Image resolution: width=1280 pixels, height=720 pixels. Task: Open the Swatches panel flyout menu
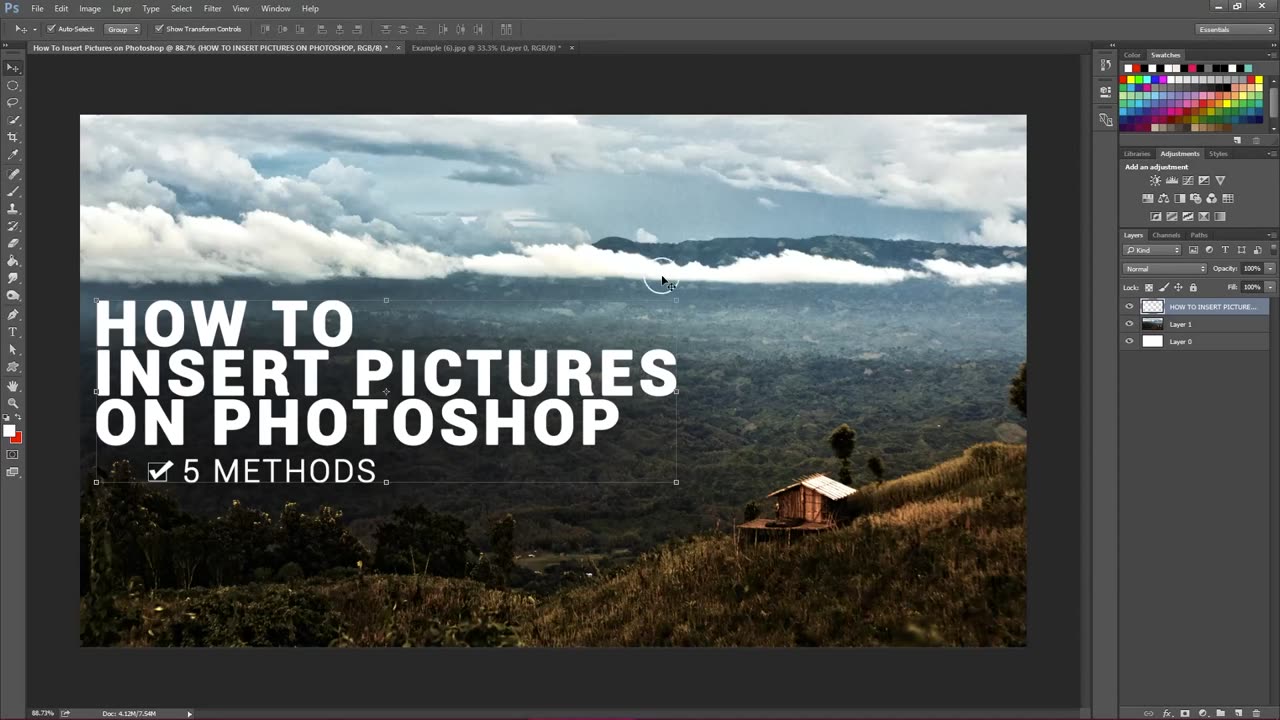click(1272, 55)
